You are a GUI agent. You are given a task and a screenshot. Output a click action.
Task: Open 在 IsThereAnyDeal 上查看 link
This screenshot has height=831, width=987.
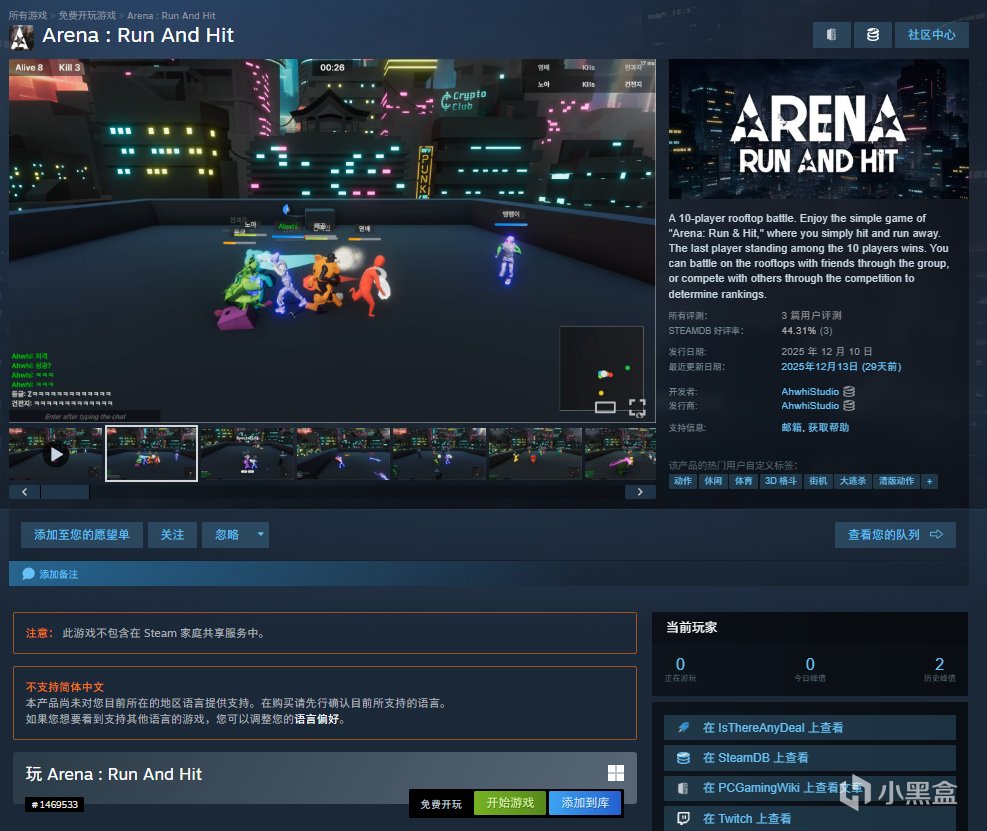(x=809, y=728)
